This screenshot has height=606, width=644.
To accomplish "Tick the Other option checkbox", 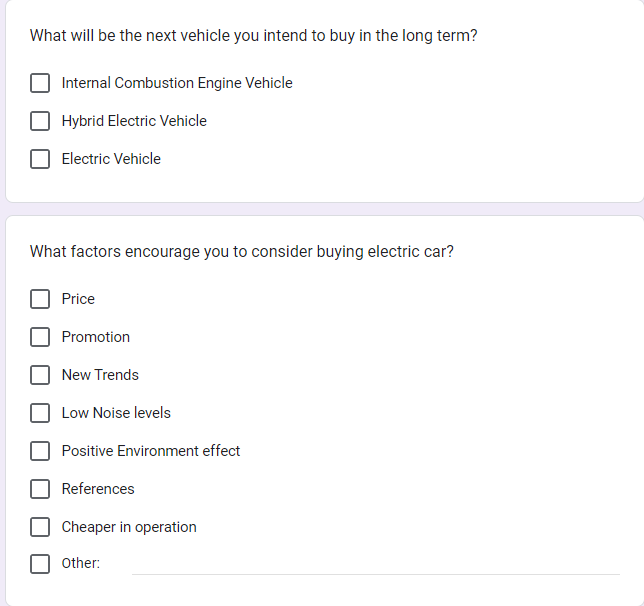I will click(x=40, y=564).
